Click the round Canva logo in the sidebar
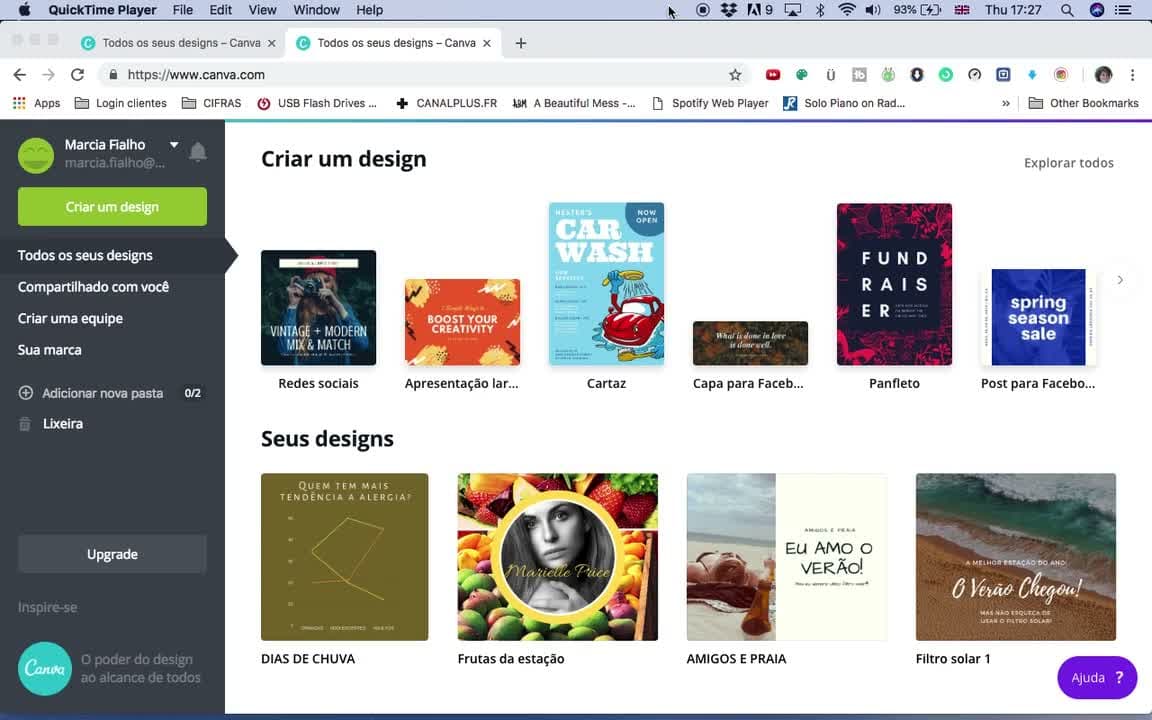This screenshot has width=1152, height=720. [x=45, y=669]
